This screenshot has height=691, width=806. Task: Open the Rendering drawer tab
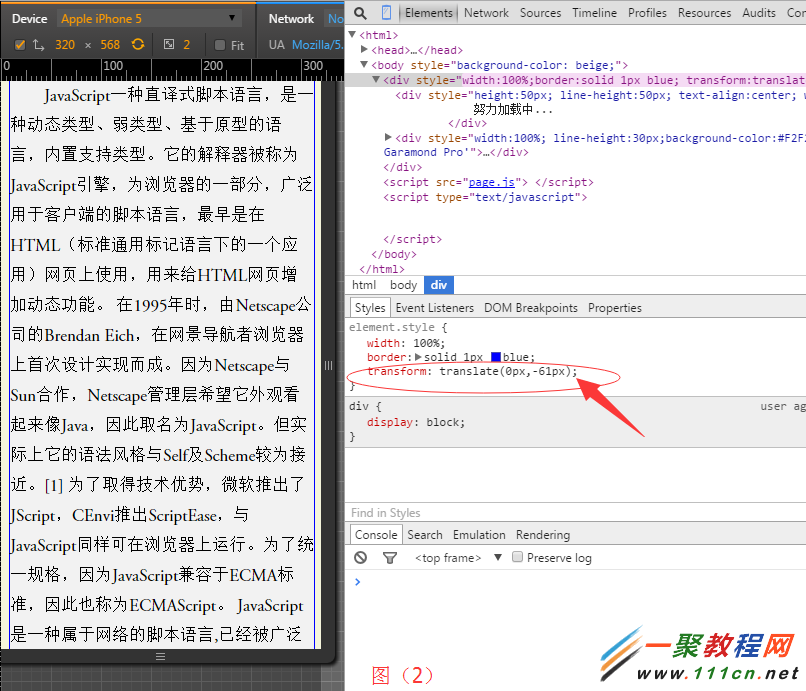pos(543,535)
